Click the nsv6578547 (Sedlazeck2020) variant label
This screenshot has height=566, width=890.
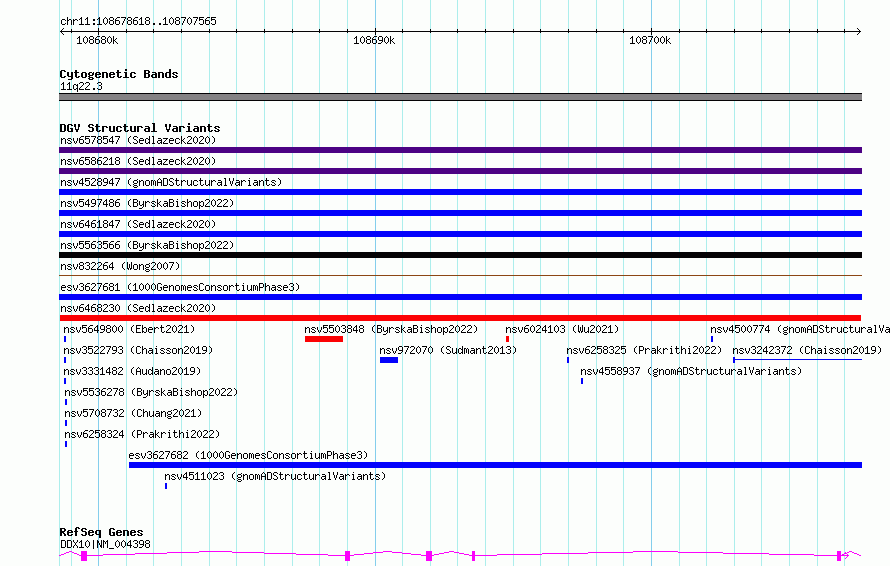click(x=138, y=140)
